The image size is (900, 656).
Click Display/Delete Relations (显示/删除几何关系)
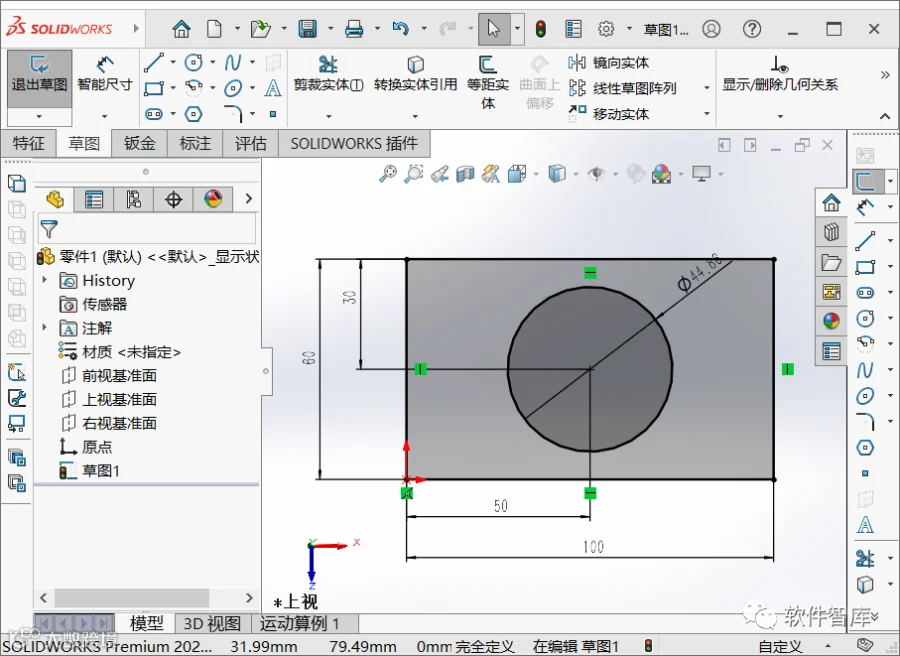779,75
